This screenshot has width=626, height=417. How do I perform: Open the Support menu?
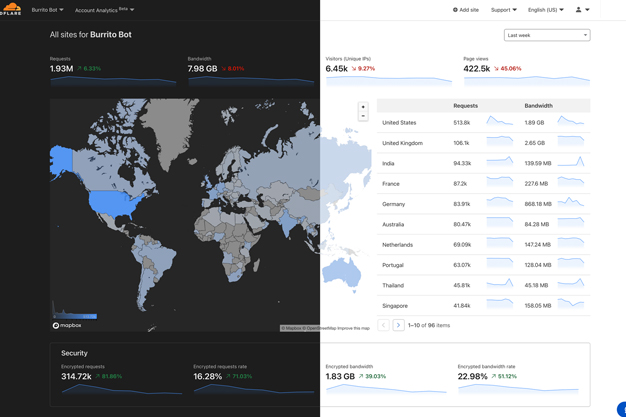[x=503, y=10]
